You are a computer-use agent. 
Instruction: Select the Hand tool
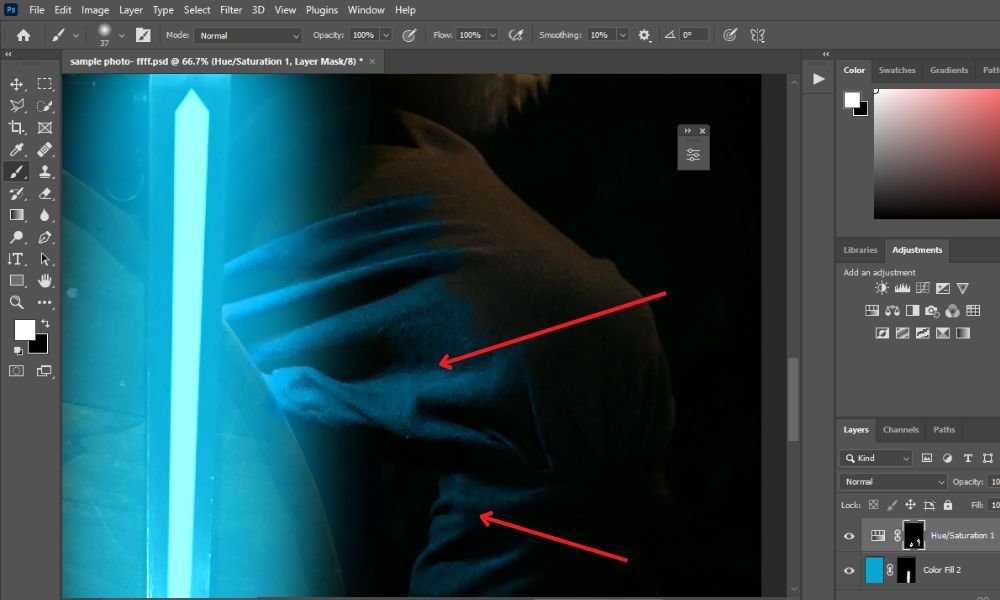pos(45,281)
